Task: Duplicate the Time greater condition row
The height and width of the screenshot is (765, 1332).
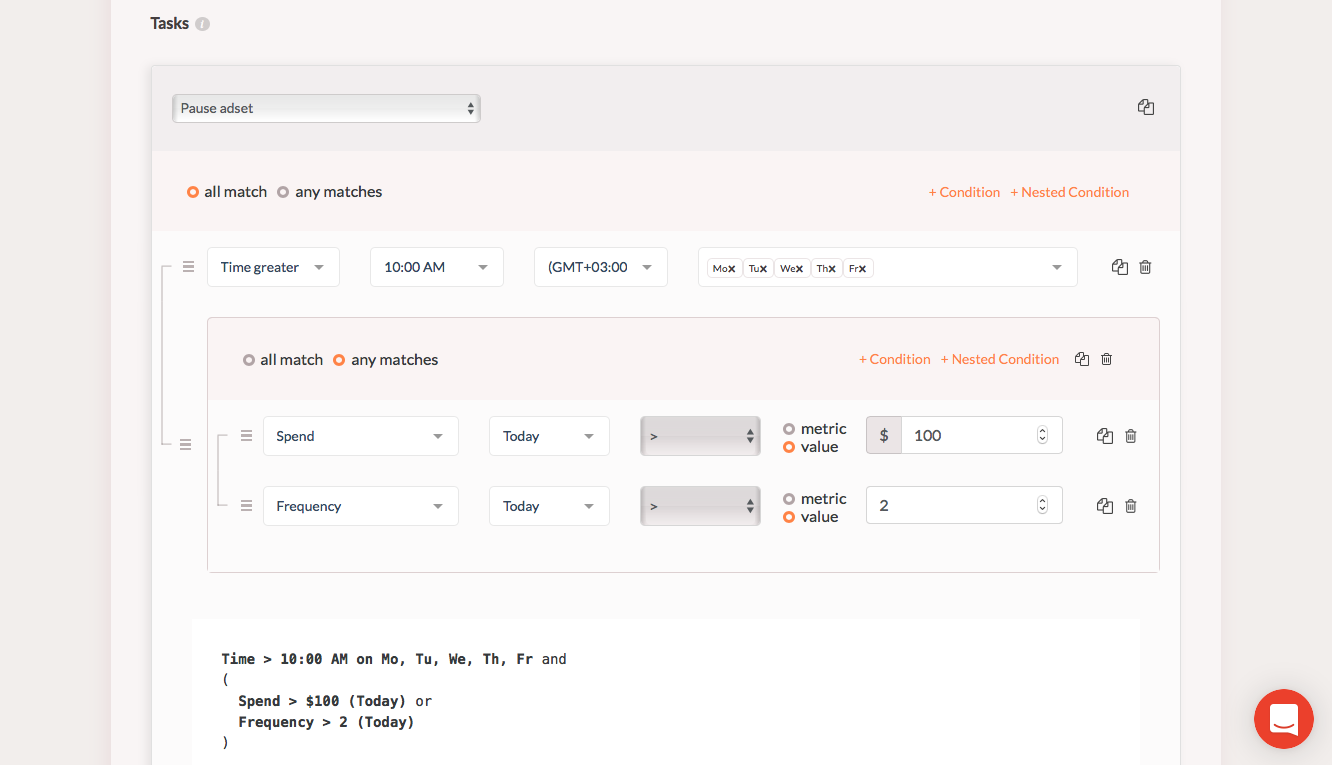Action: [1119, 267]
